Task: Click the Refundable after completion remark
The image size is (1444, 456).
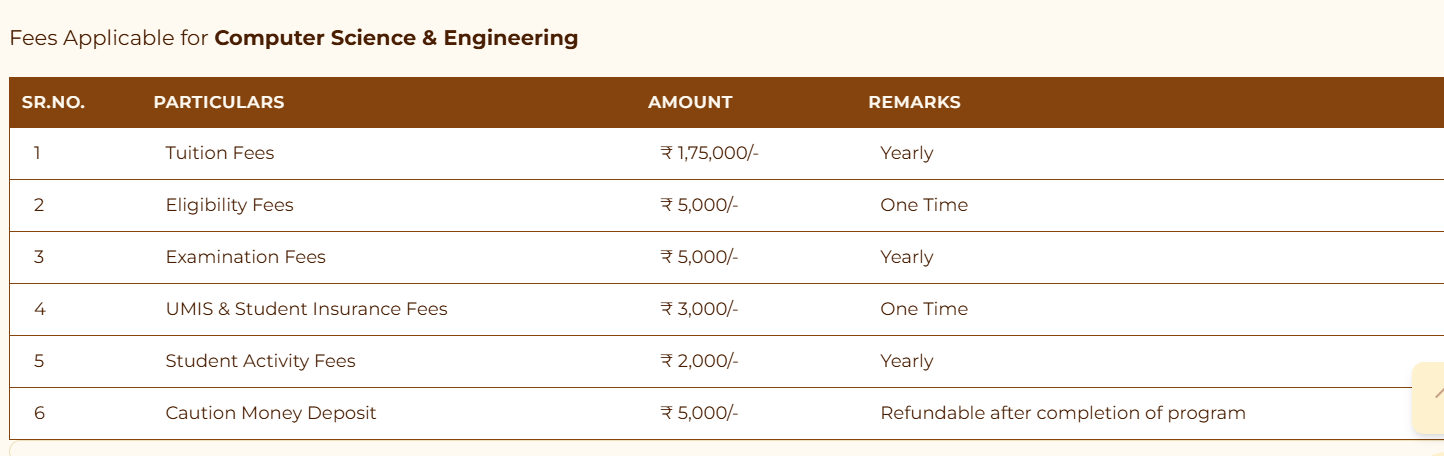Action: point(1063,413)
